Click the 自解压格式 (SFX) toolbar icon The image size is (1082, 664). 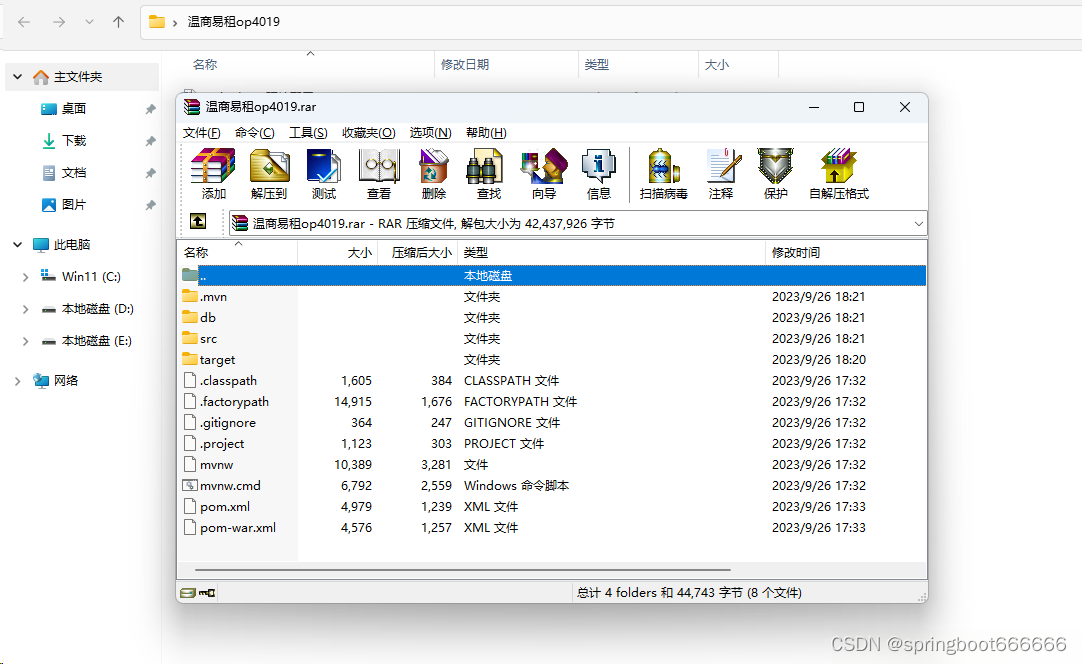coord(838,166)
